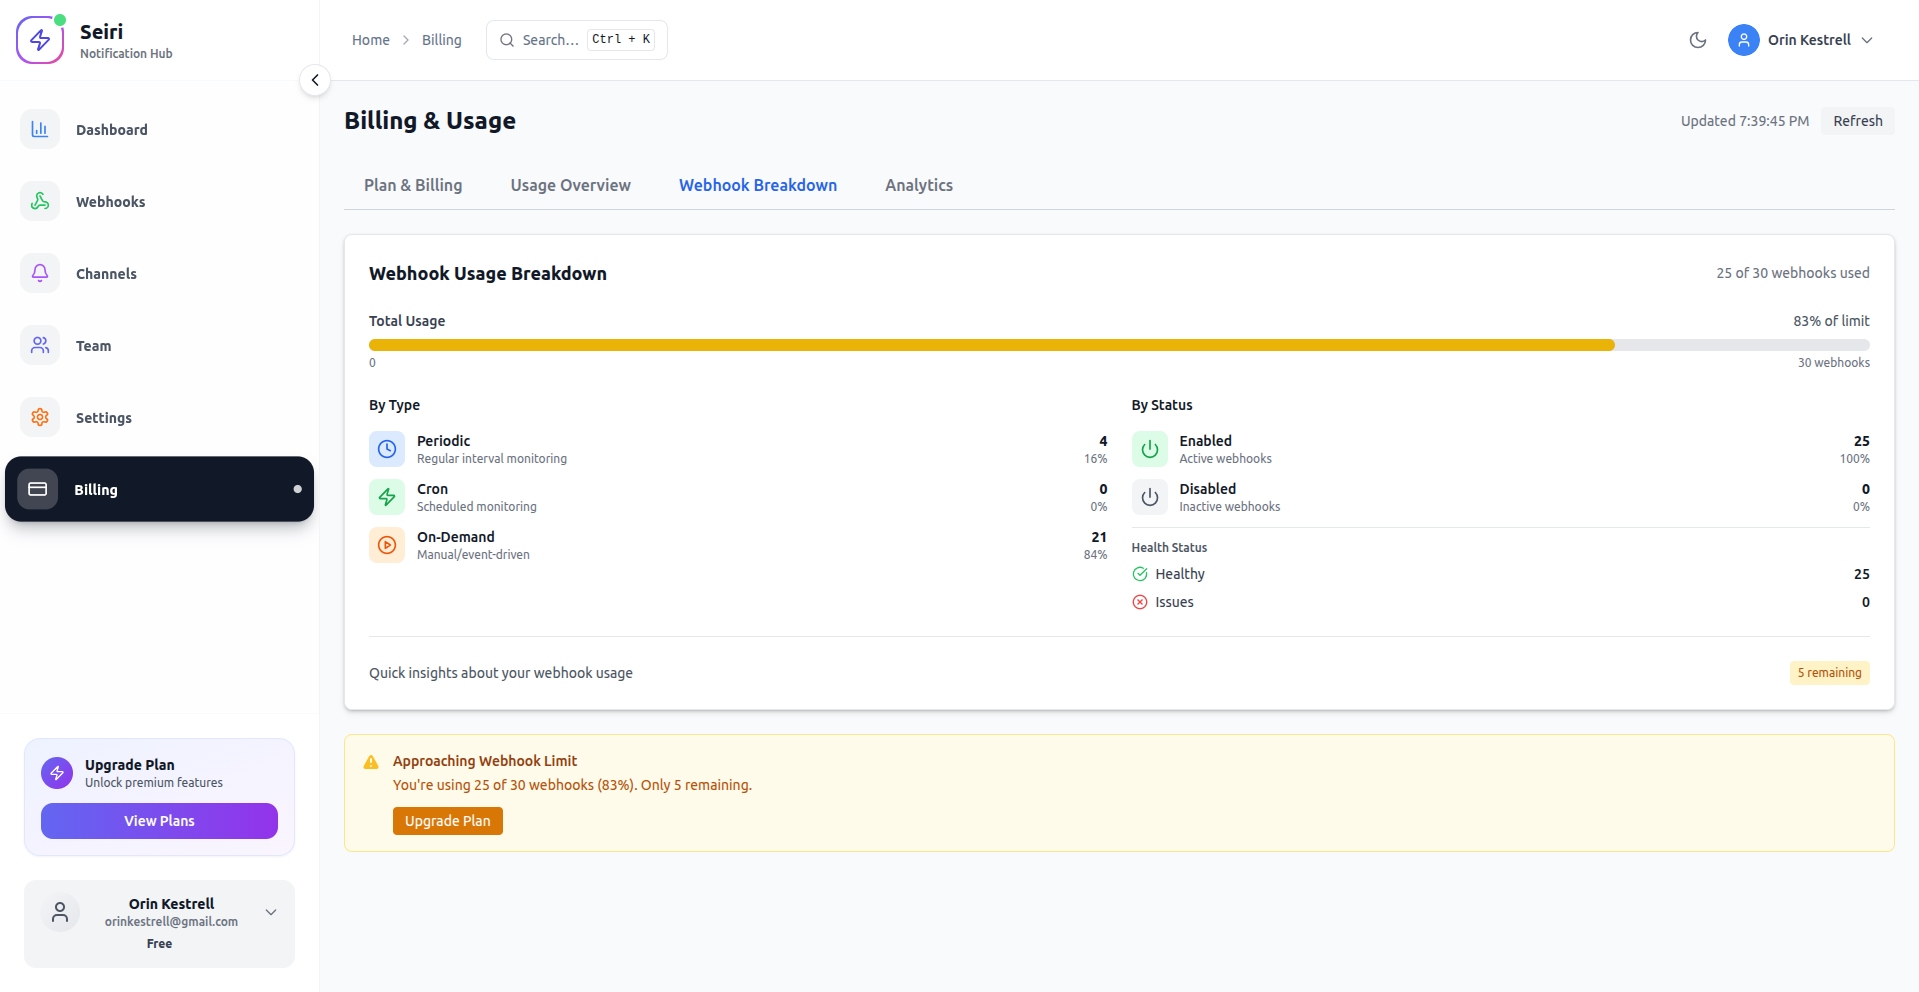Viewport: 1919px width, 992px height.
Task: Click the Billing card icon in sidebar
Action: coord(38,489)
